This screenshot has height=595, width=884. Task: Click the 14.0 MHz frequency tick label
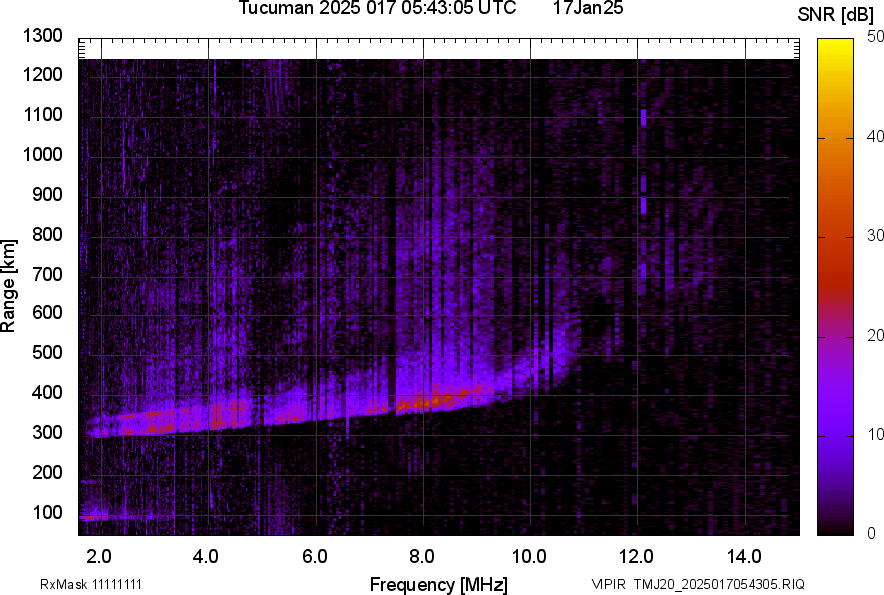pyautogui.click(x=743, y=556)
